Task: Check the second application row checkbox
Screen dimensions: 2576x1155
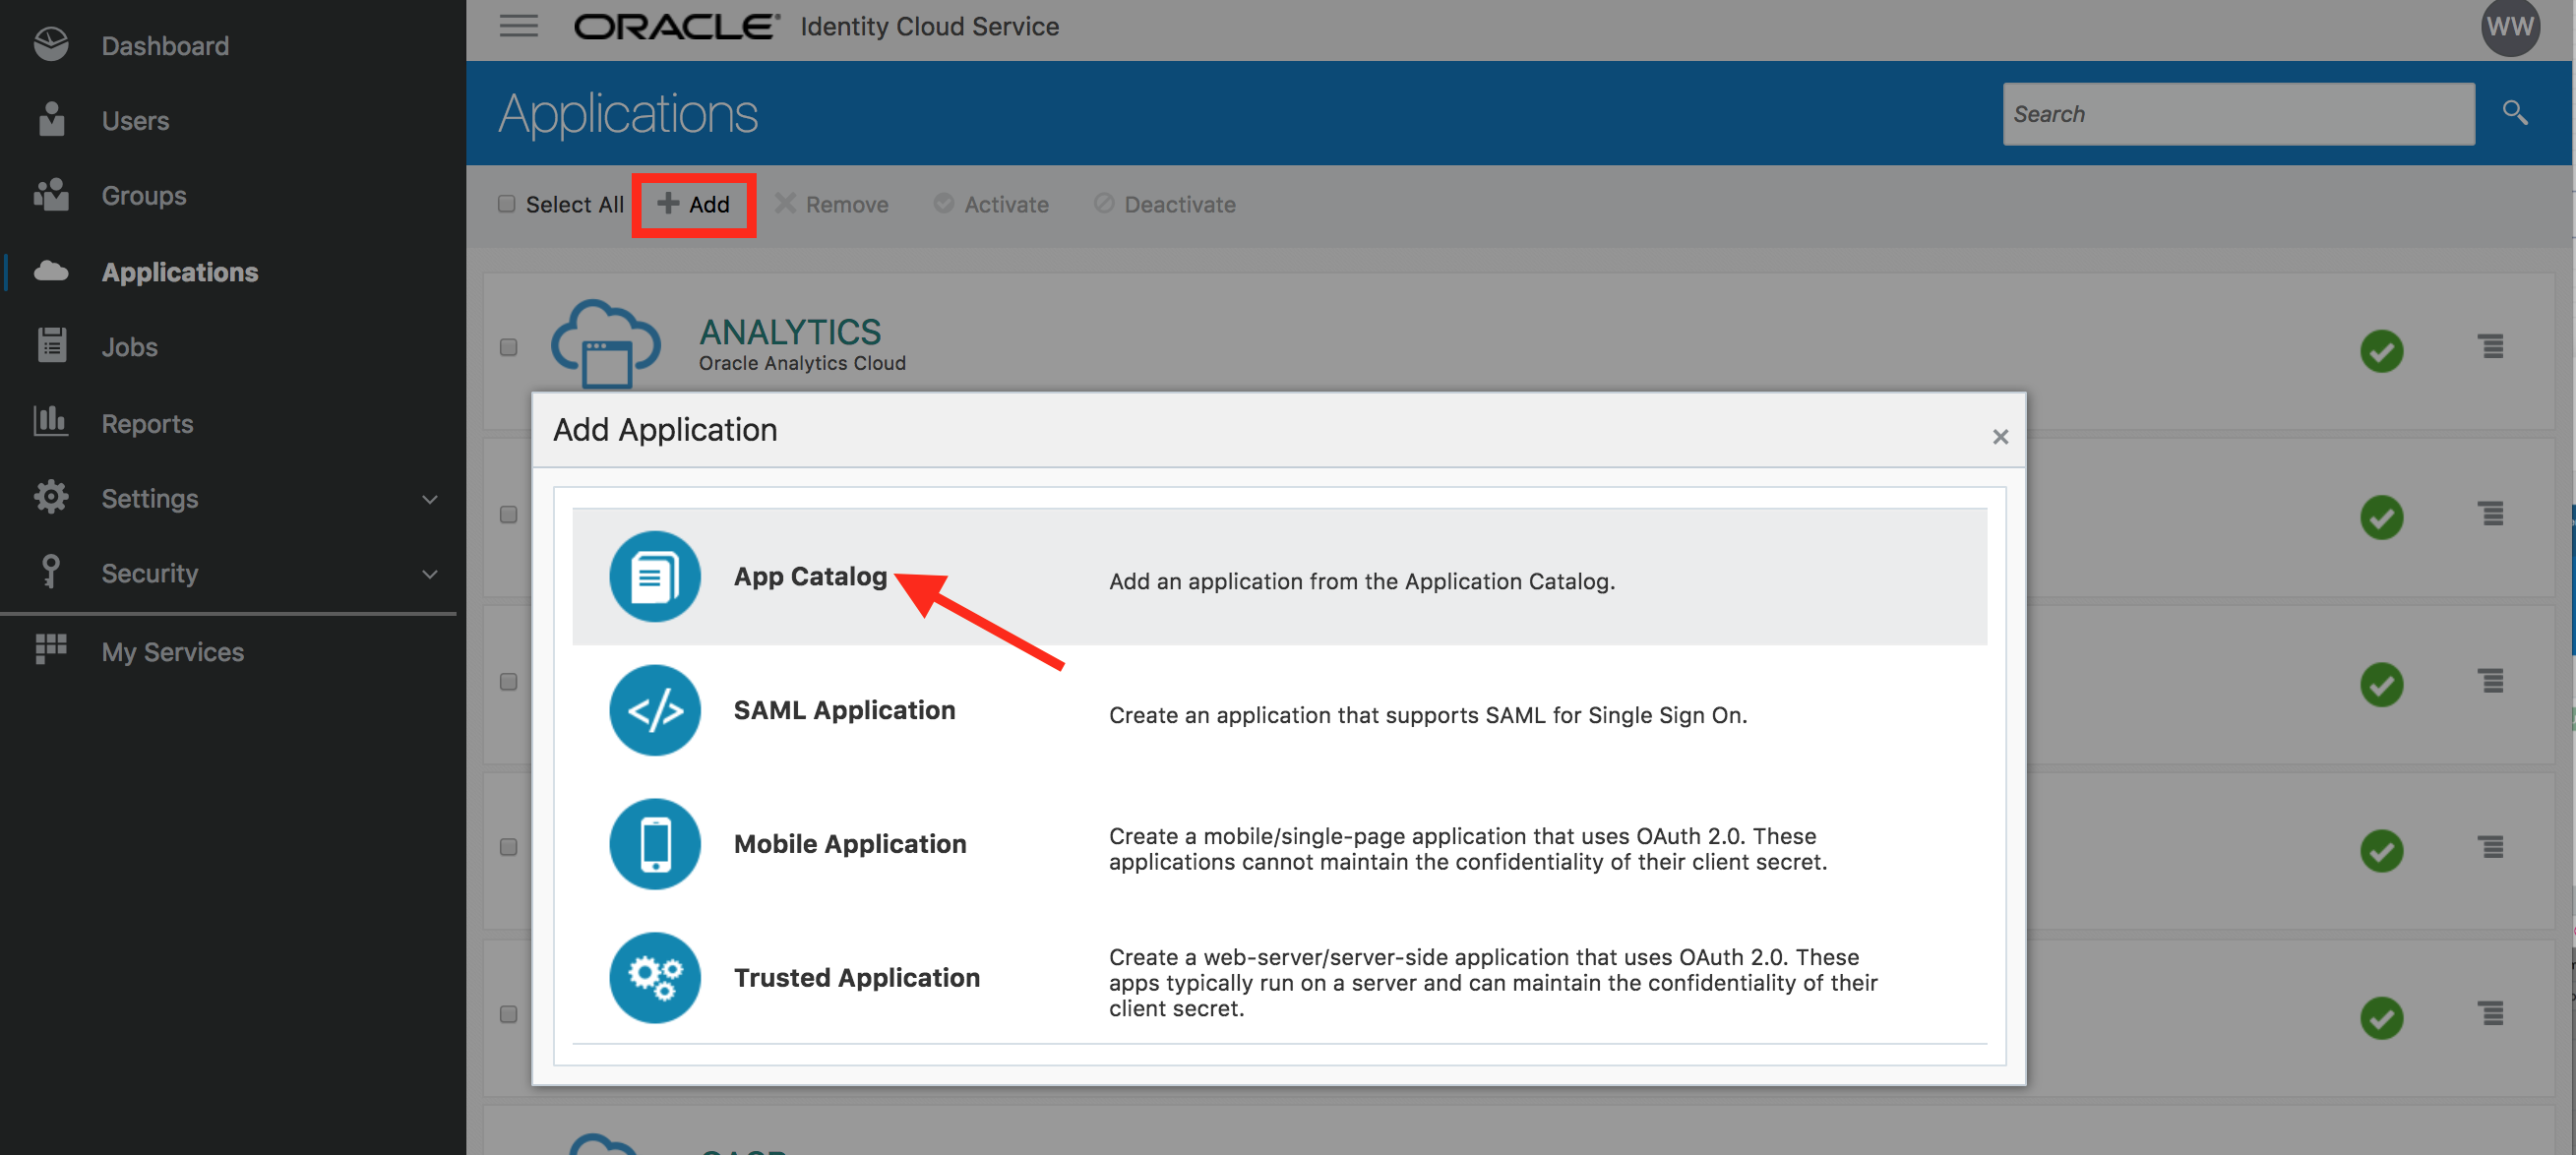Action: (x=508, y=514)
